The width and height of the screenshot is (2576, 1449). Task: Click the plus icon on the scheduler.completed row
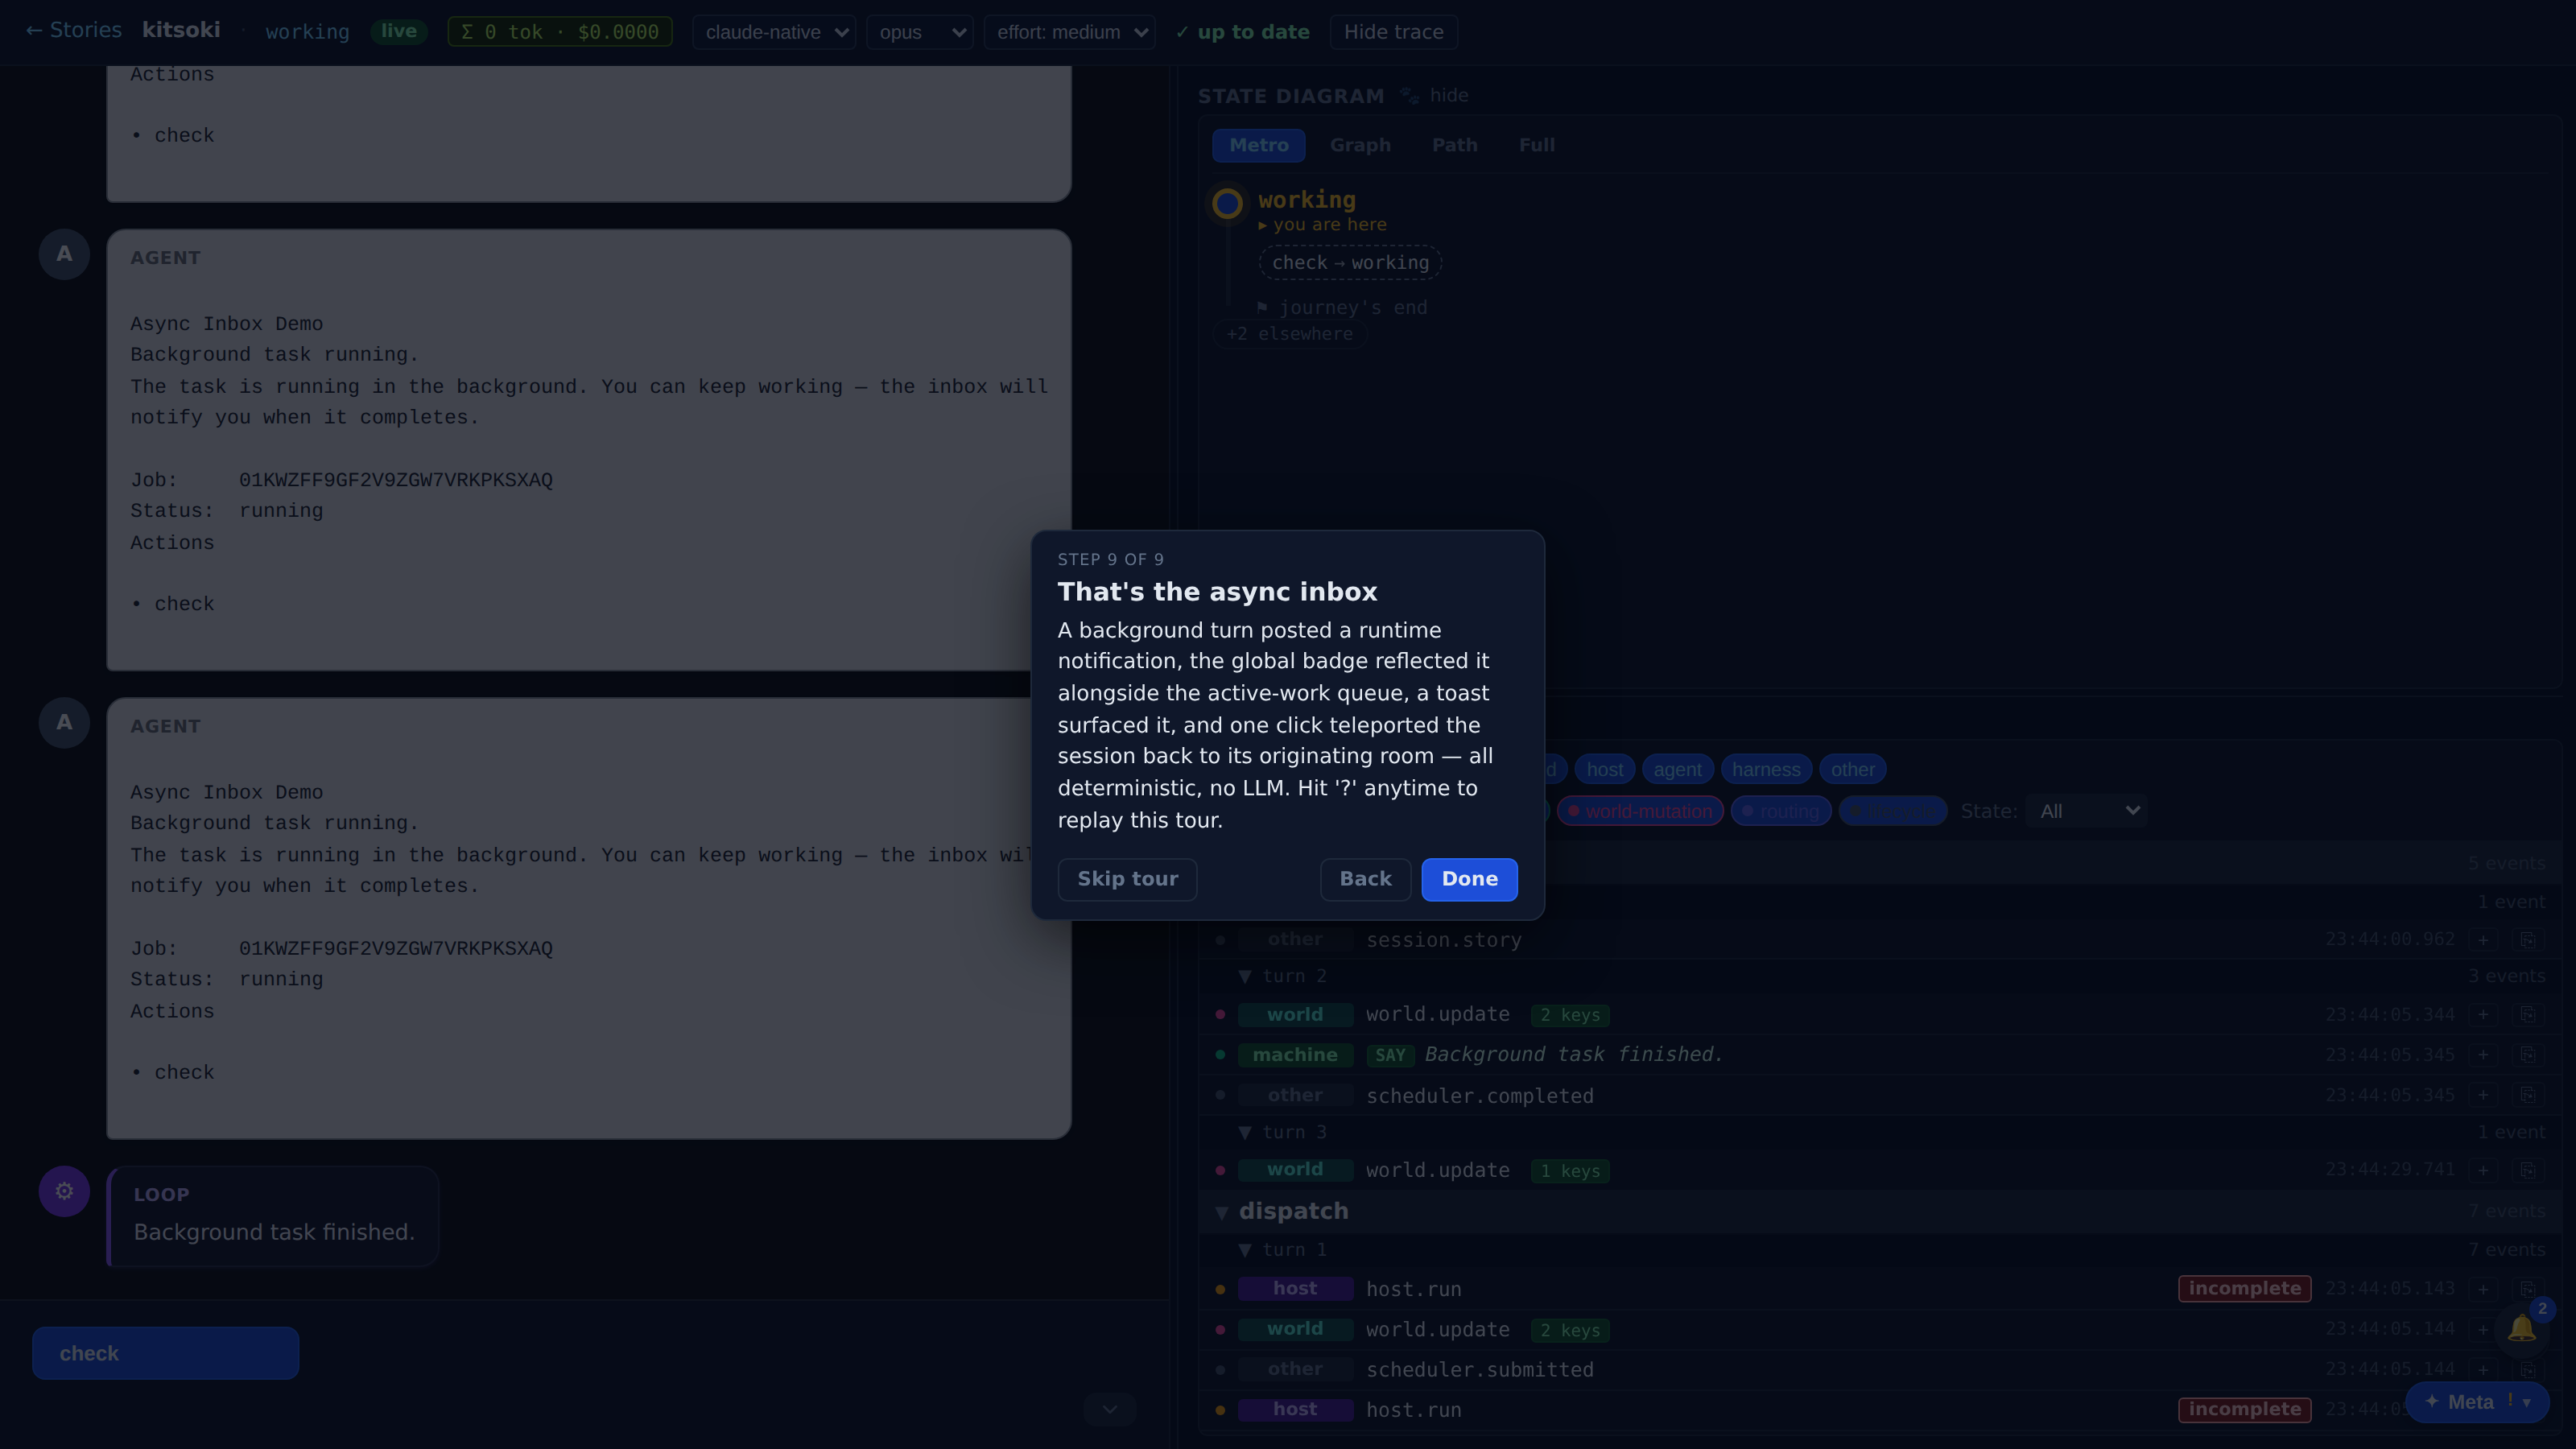2483,1095
